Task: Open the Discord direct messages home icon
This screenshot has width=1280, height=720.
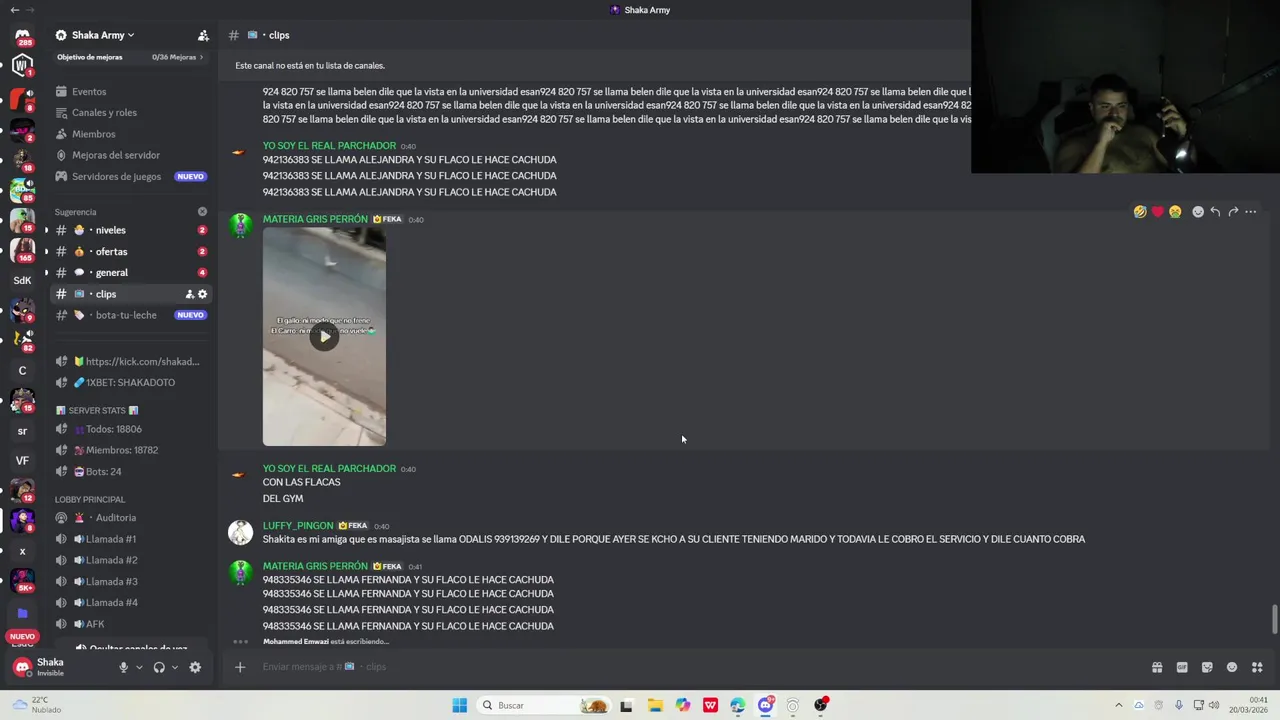Action: 22,37
